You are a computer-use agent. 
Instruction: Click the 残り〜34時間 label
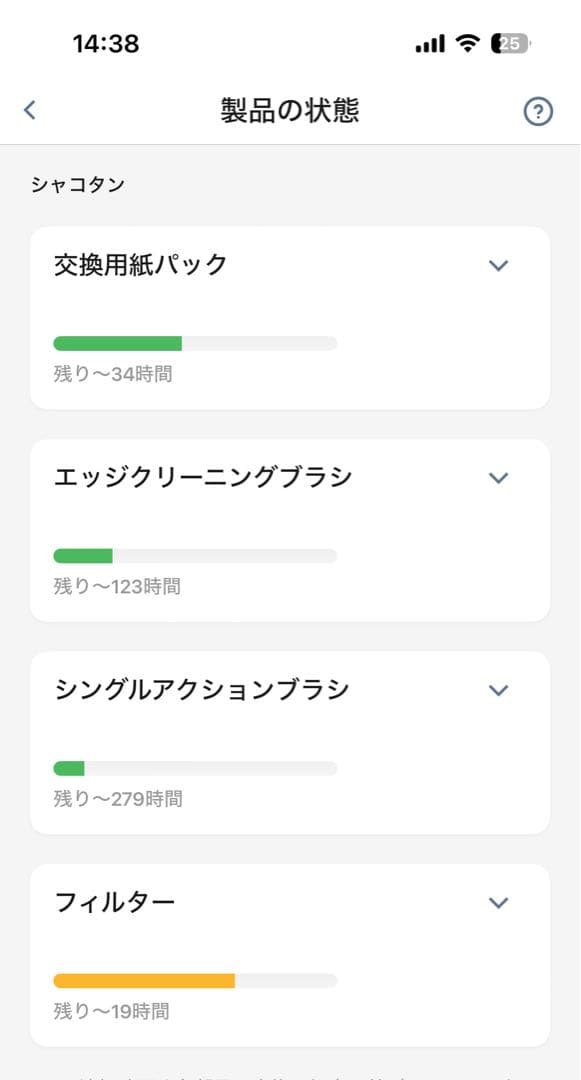[x=100, y=374]
